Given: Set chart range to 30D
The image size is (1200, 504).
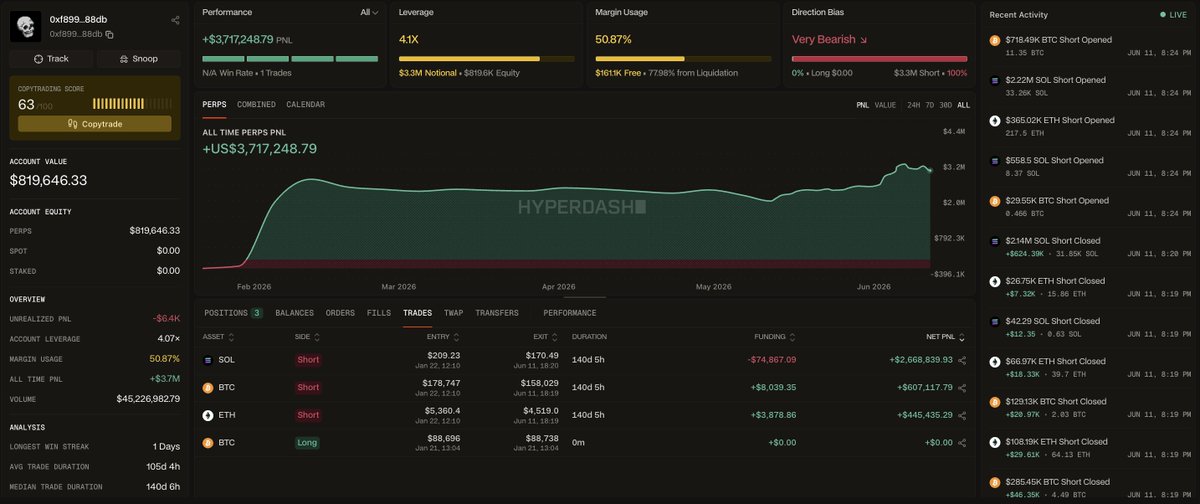Looking at the screenshot, I should pos(946,105).
